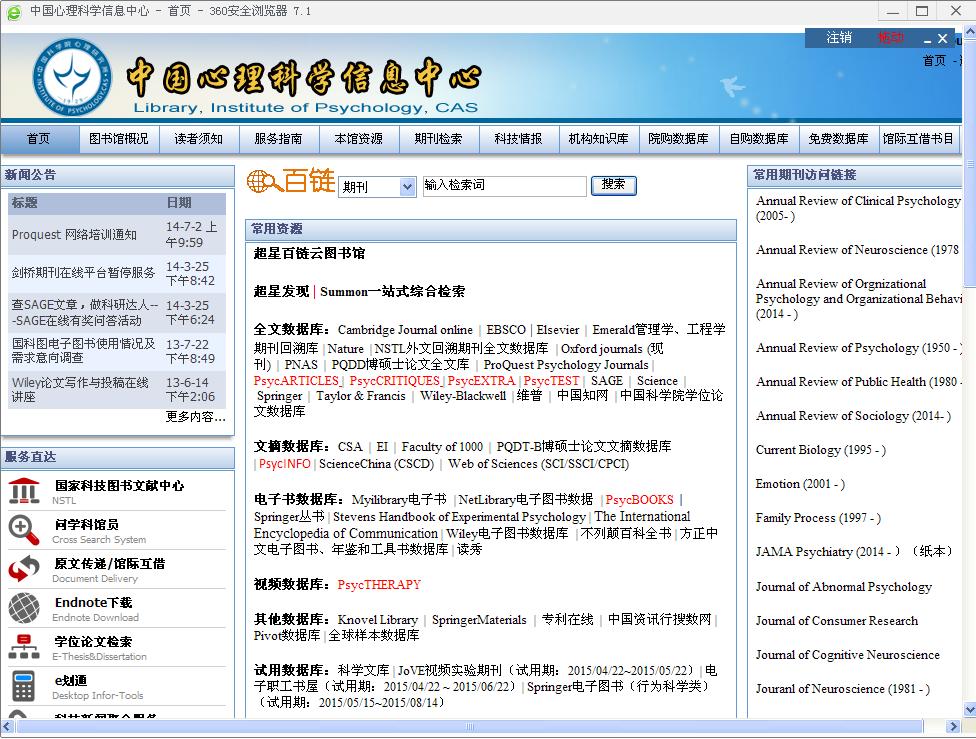The height and width of the screenshot is (739, 976).
Task: Open the JoVE视频实验期刊 trial link
Action: pyautogui.click(x=449, y=671)
